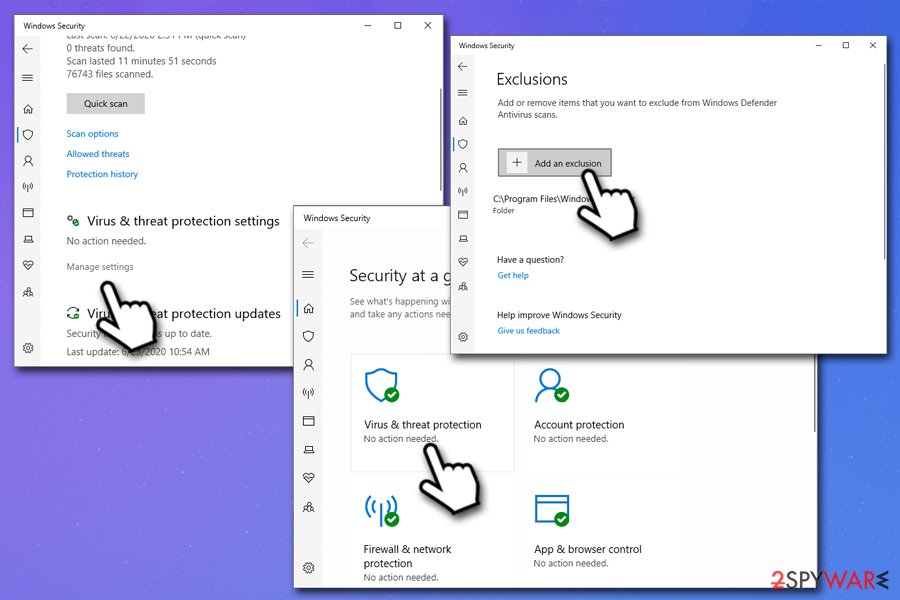
Task: Open App & browser icon in Exclusions window
Action: click(x=463, y=215)
